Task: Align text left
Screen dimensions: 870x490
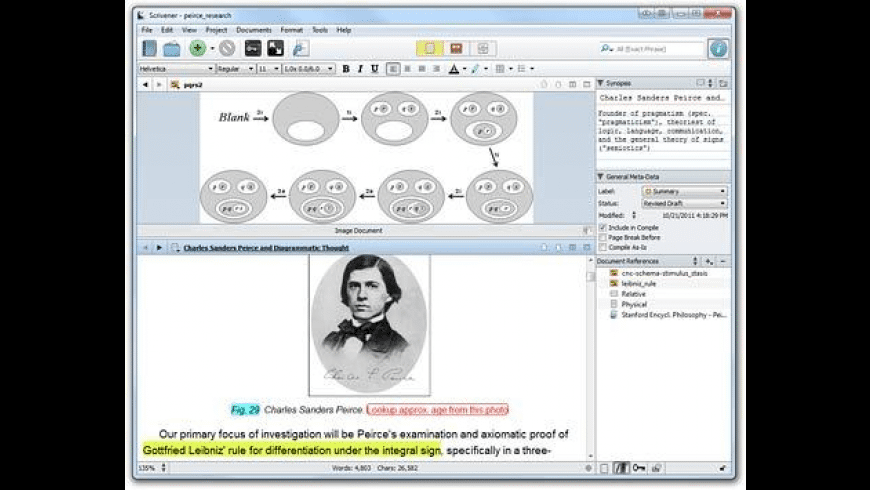Action: (x=393, y=69)
